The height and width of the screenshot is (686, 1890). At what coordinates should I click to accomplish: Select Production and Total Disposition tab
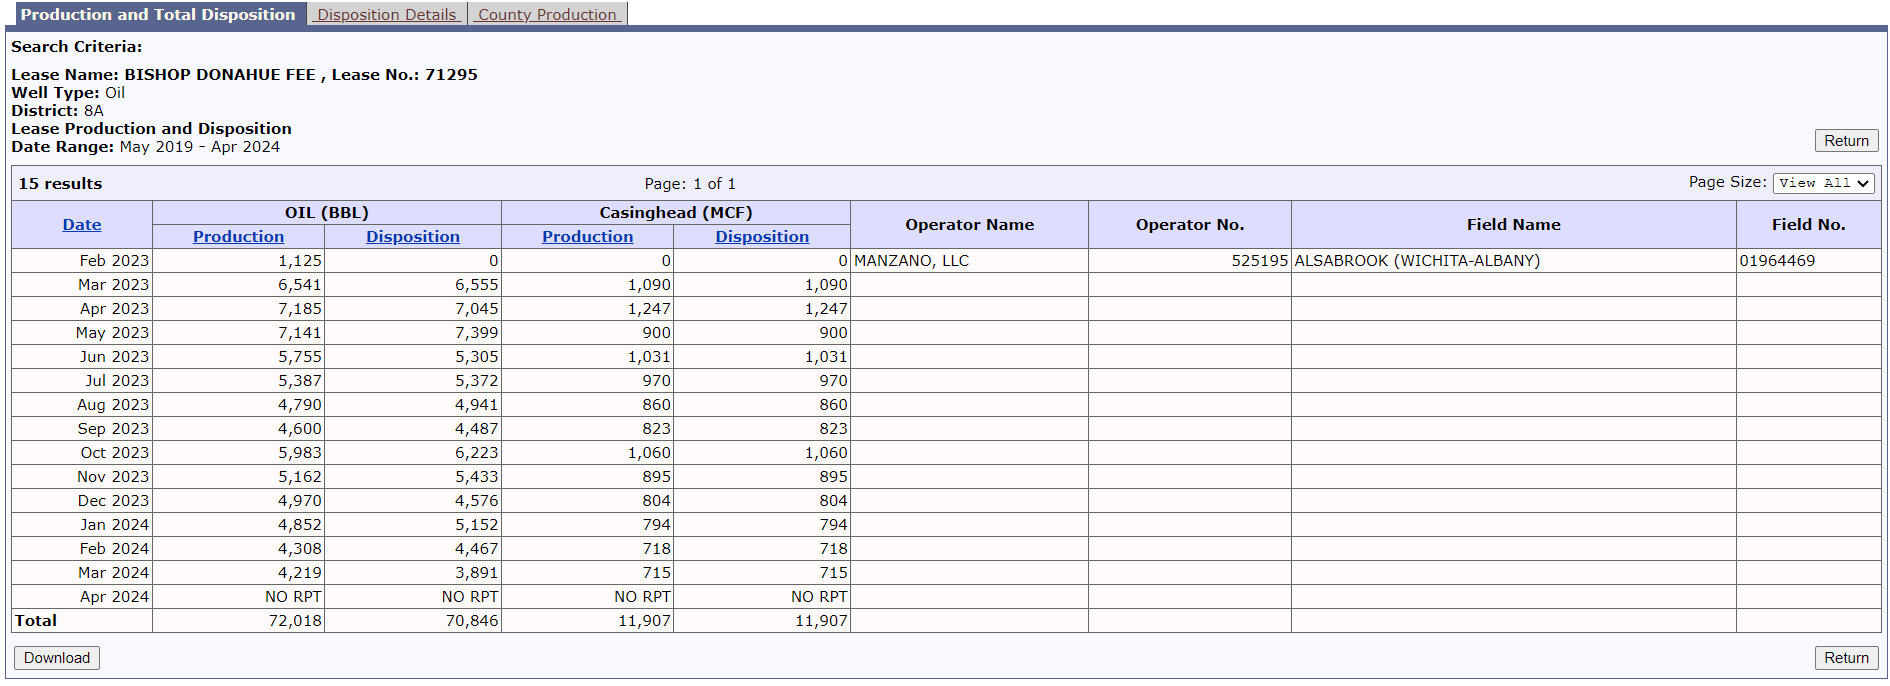pos(158,14)
